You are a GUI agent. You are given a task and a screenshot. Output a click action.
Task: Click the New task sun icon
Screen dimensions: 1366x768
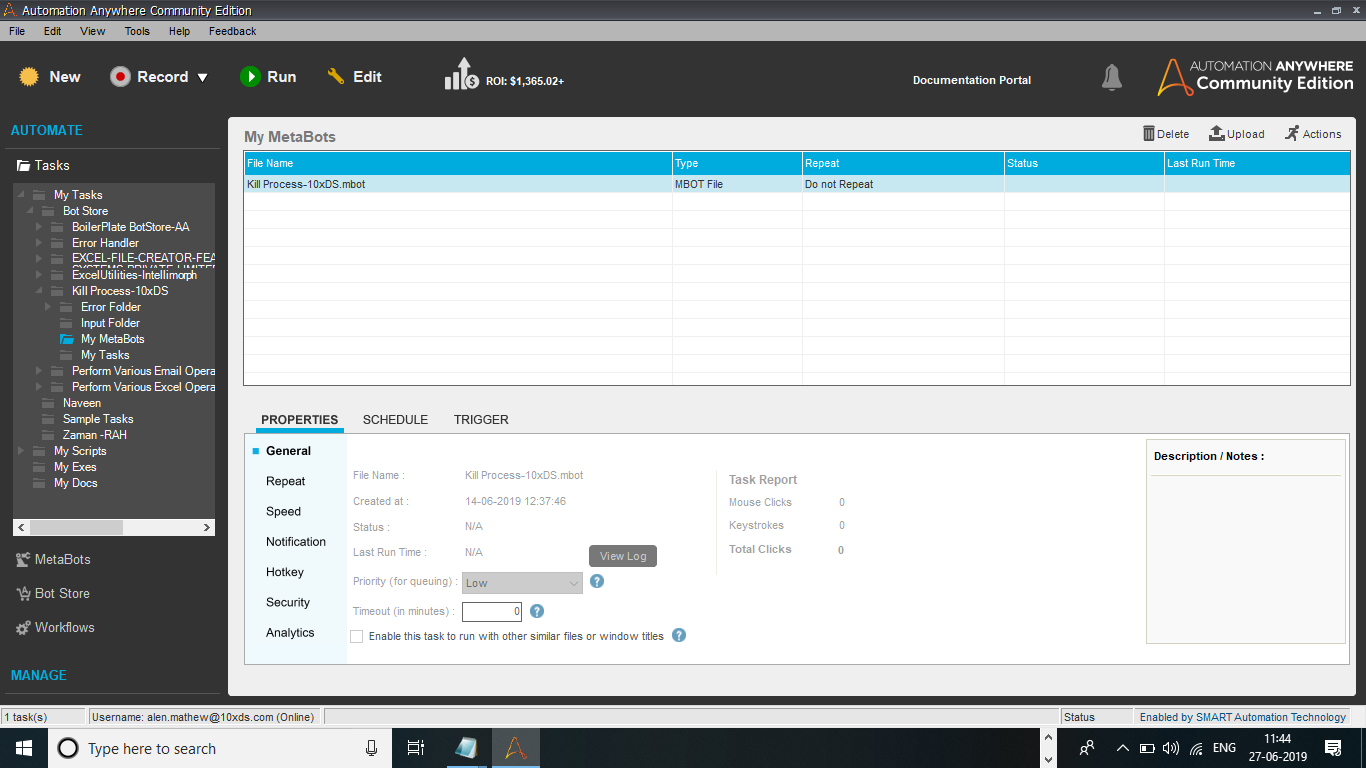(x=29, y=77)
